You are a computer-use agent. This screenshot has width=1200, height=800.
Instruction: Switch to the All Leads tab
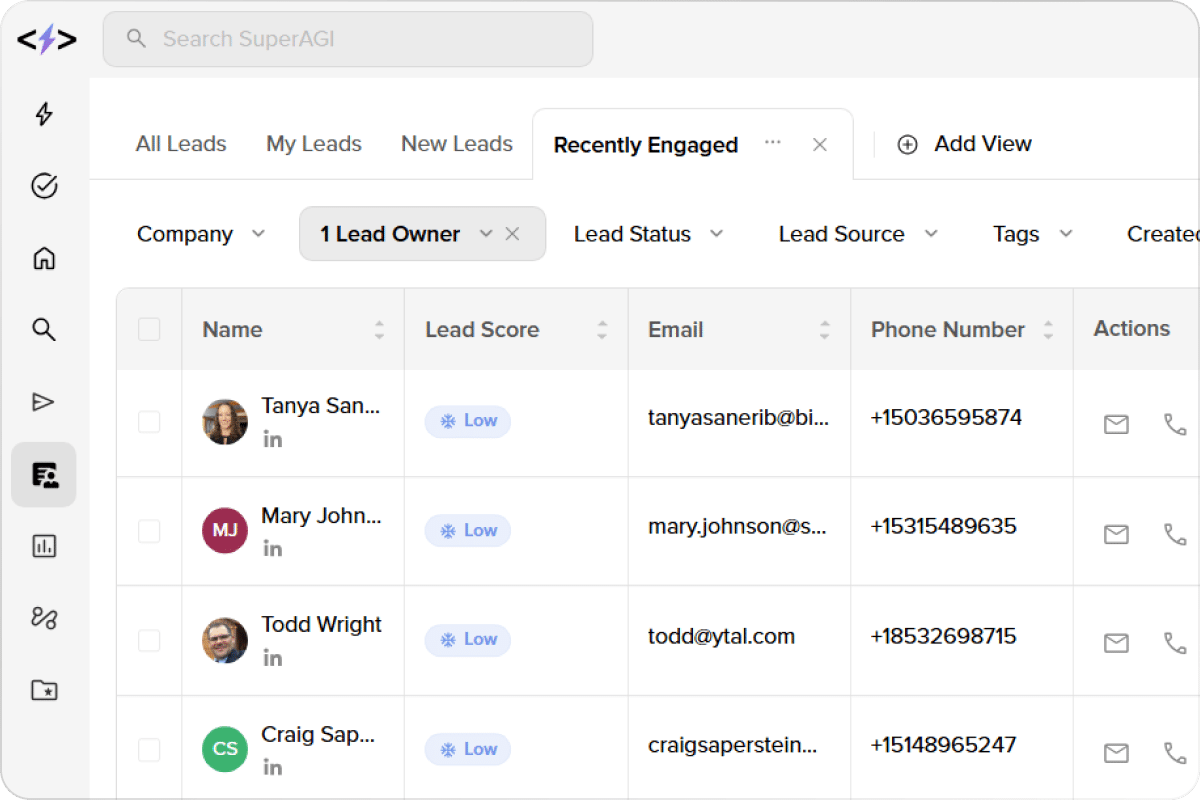181,144
